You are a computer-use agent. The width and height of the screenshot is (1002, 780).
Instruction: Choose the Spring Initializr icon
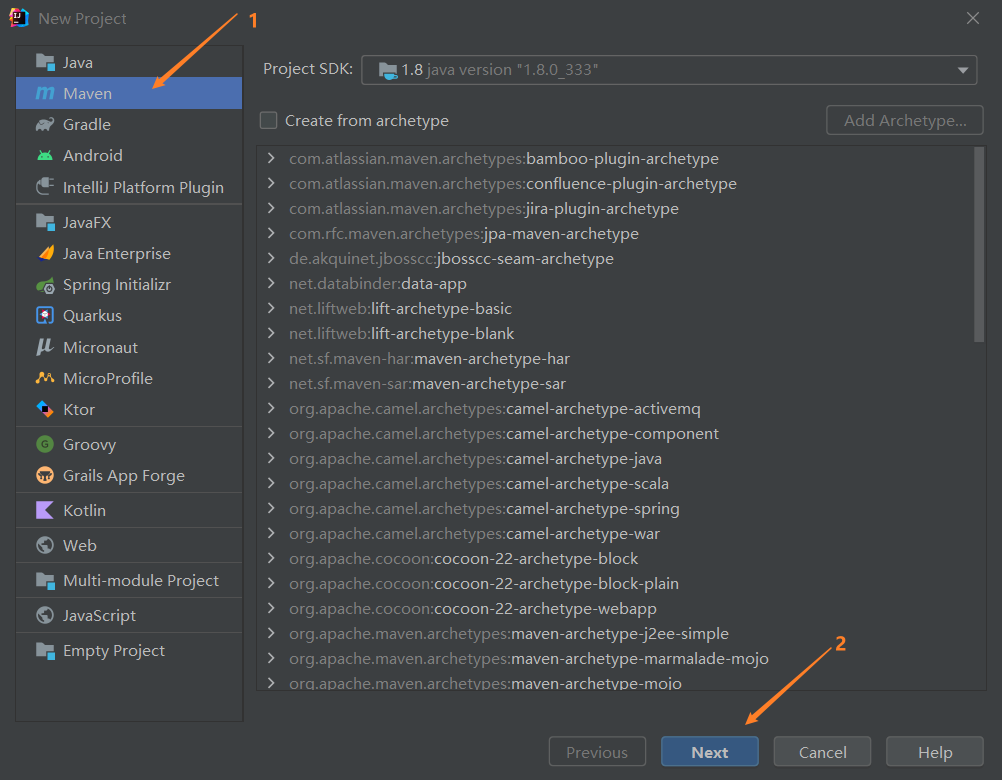click(x=45, y=285)
